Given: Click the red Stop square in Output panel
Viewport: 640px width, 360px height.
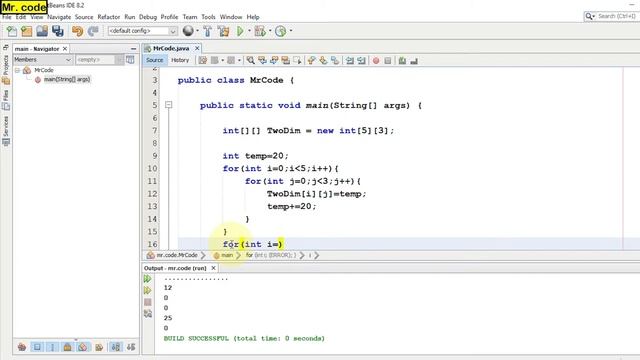Looking at the screenshot, I should tap(148, 302).
